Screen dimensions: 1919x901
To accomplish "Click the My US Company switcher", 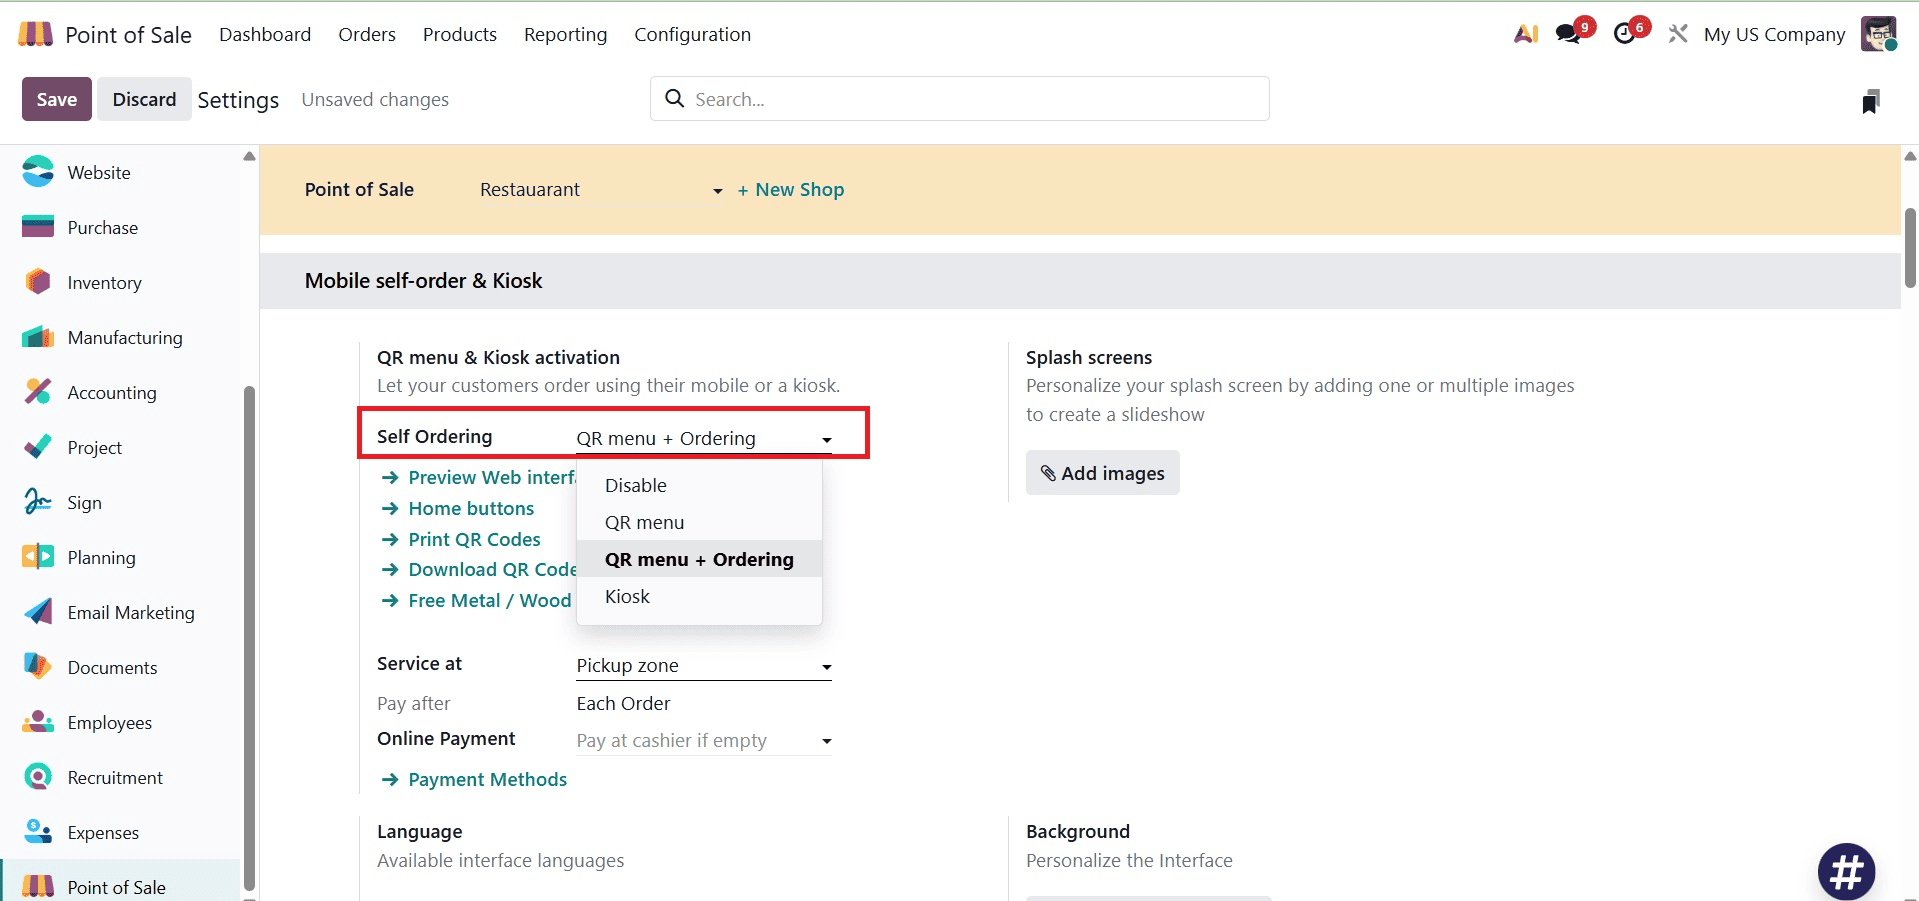I will pyautogui.click(x=1774, y=34).
